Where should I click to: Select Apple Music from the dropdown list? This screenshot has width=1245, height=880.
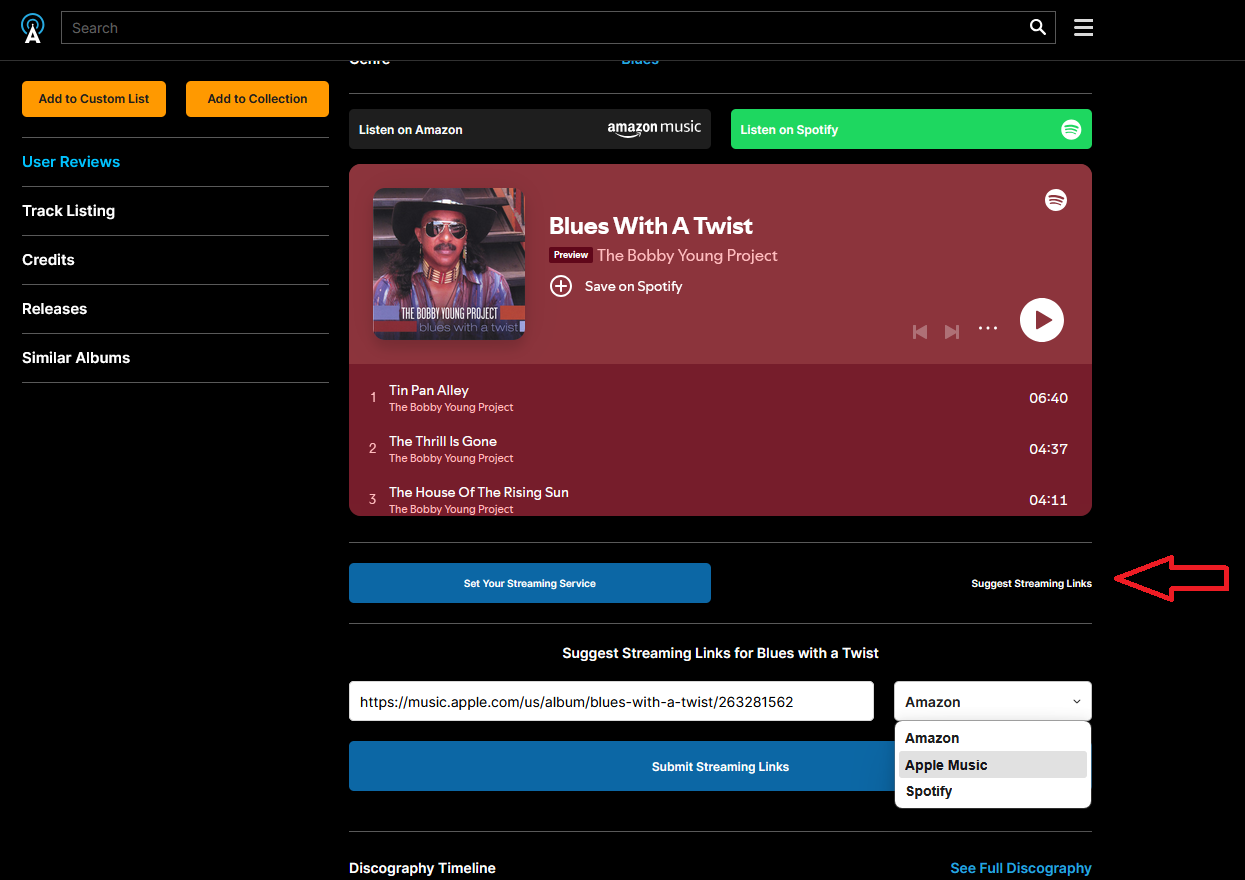click(x=946, y=765)
